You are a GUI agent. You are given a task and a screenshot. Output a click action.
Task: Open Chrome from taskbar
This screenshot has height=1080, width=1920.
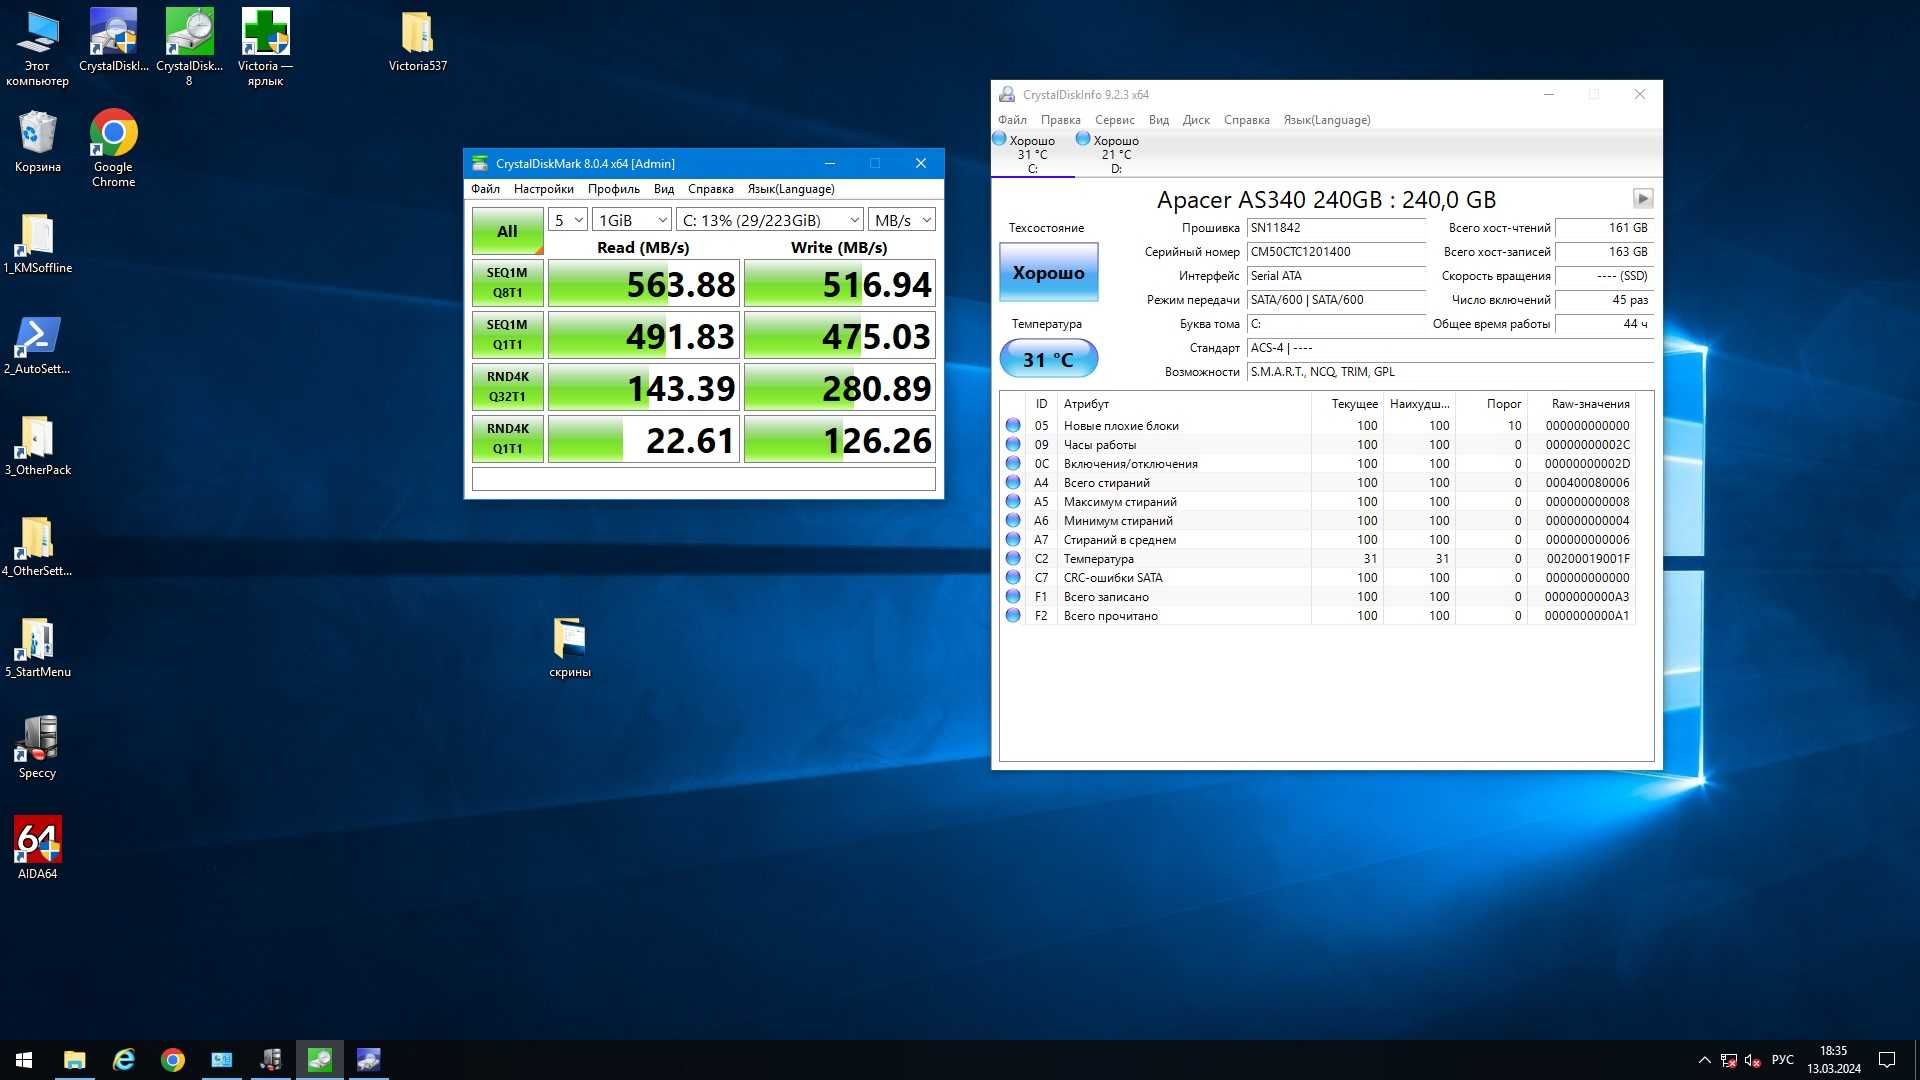coord(172,1060)
